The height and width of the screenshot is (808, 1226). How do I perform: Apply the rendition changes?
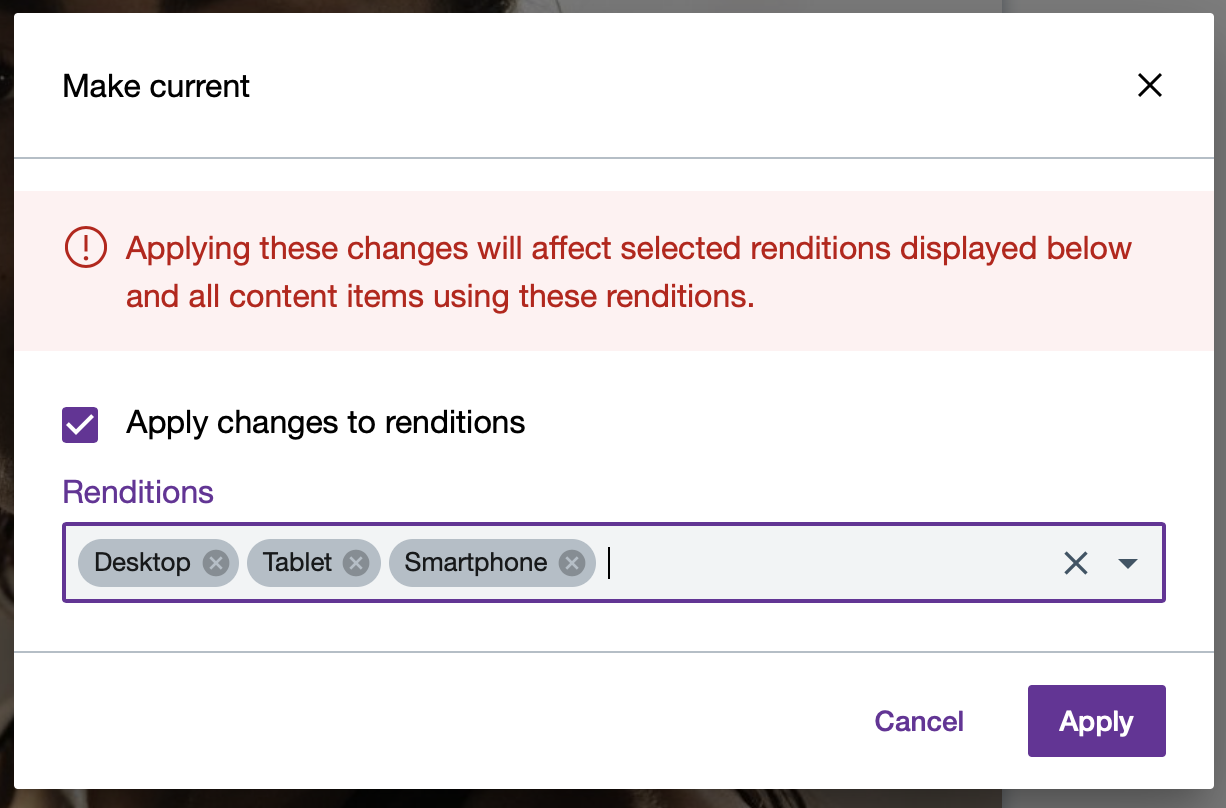pos(1096,721)
